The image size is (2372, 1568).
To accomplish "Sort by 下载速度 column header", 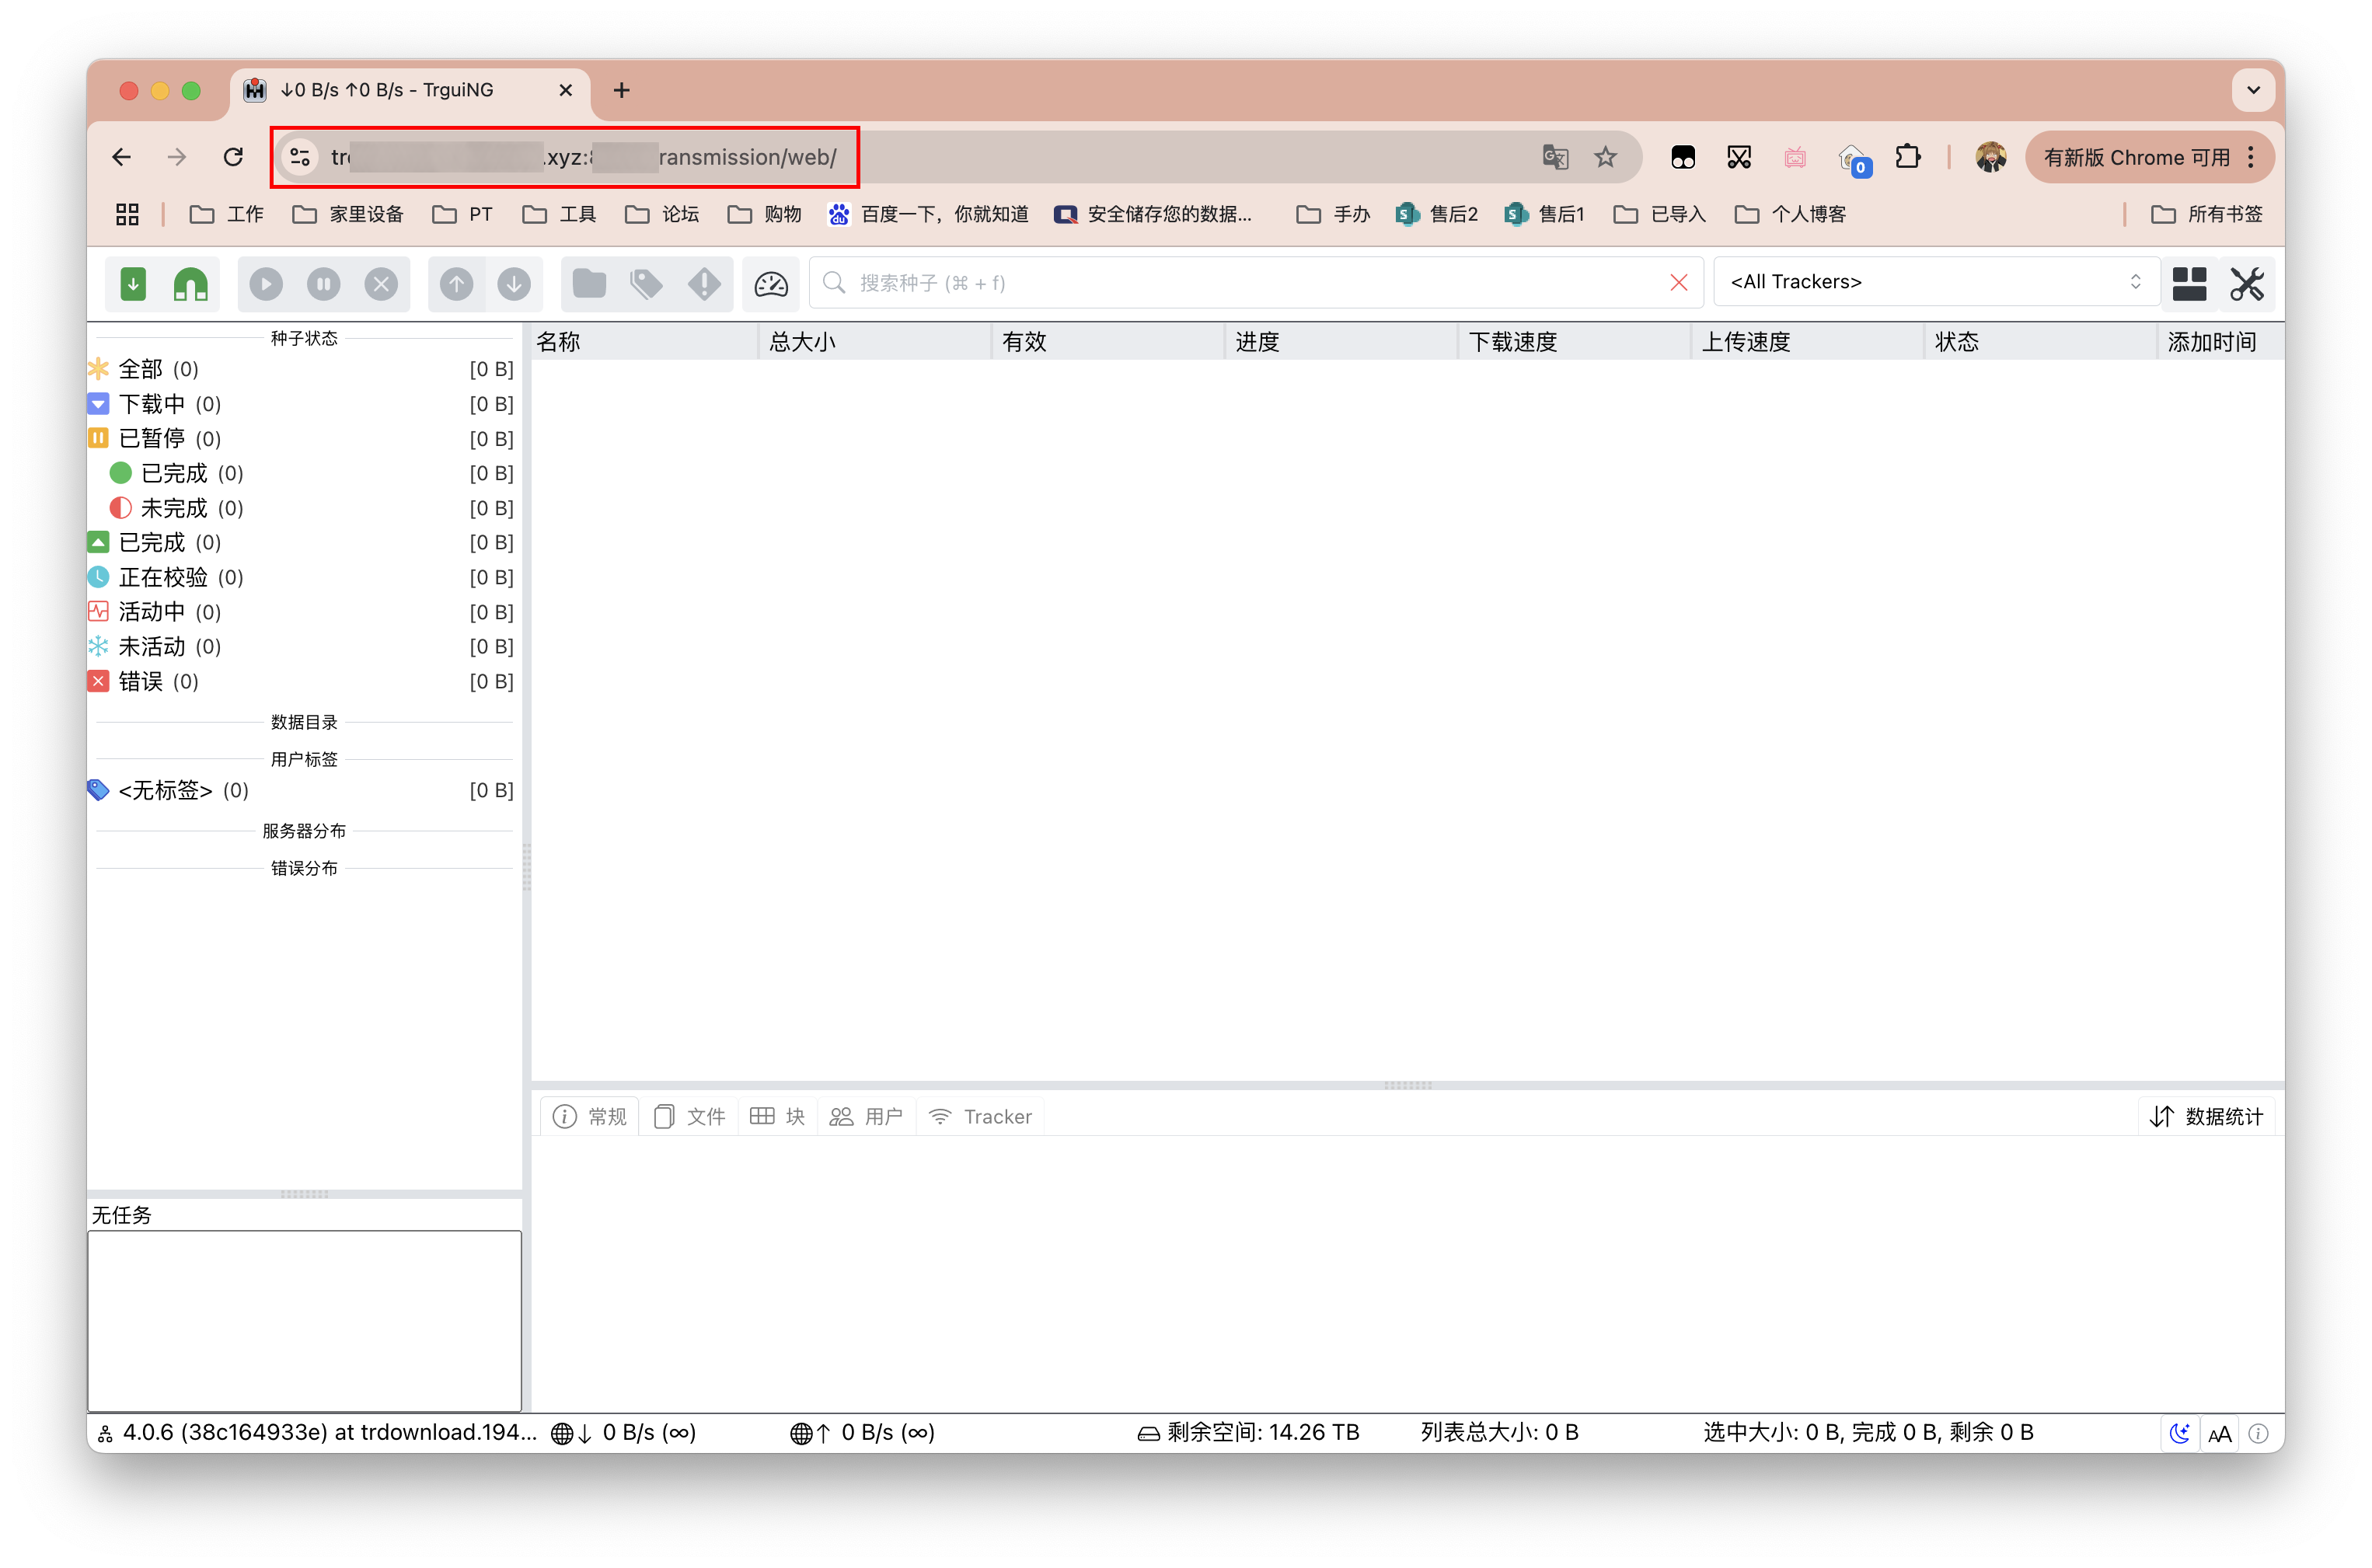I will pos(1574,342).
